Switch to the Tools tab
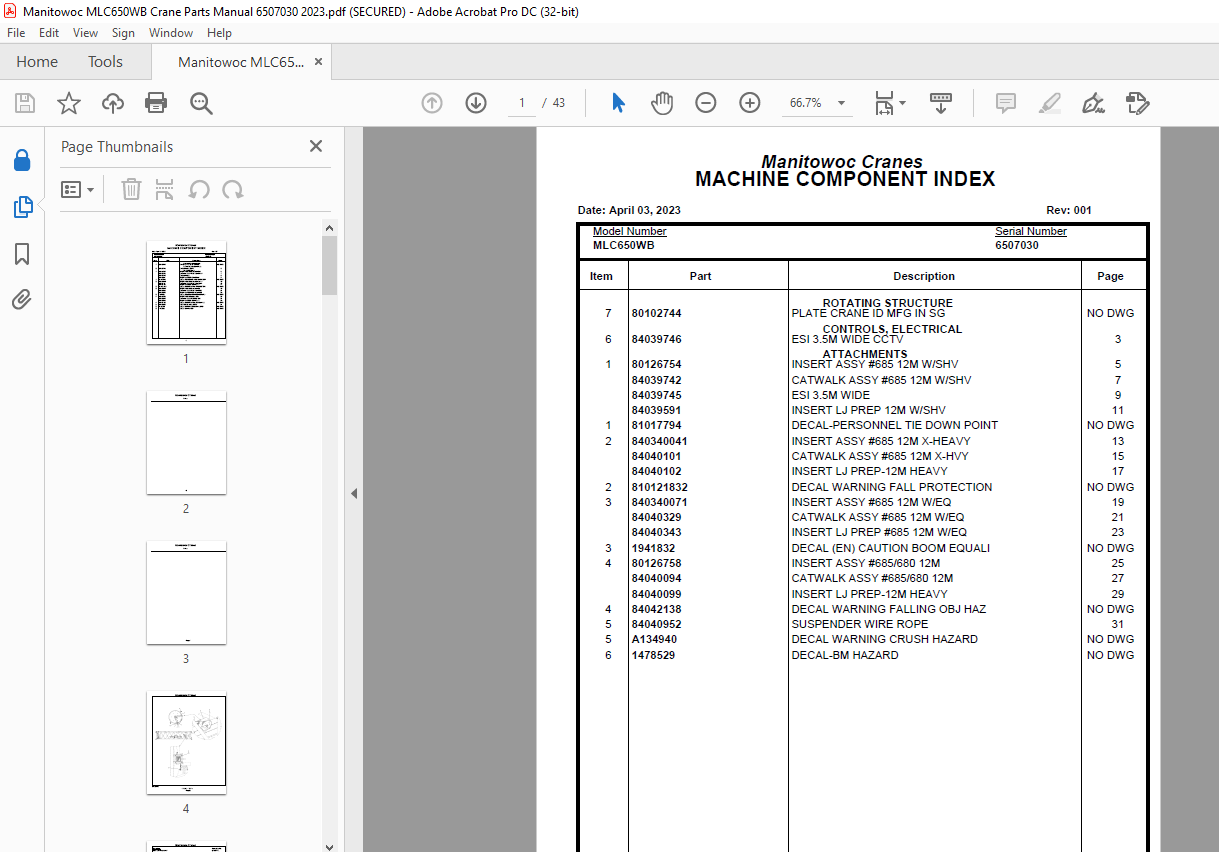The height and width of the screenshot is (852, 1219). point(105,62)
